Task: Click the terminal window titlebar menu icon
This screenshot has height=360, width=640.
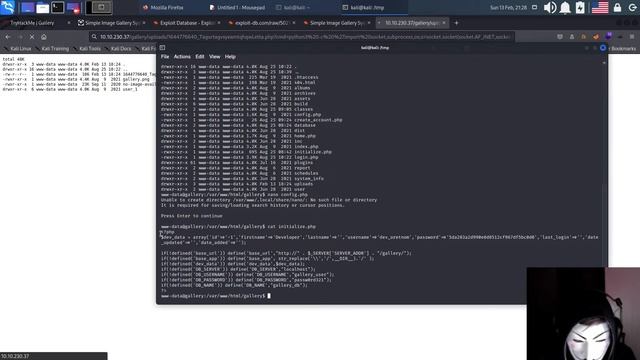Action: [162, 48]
